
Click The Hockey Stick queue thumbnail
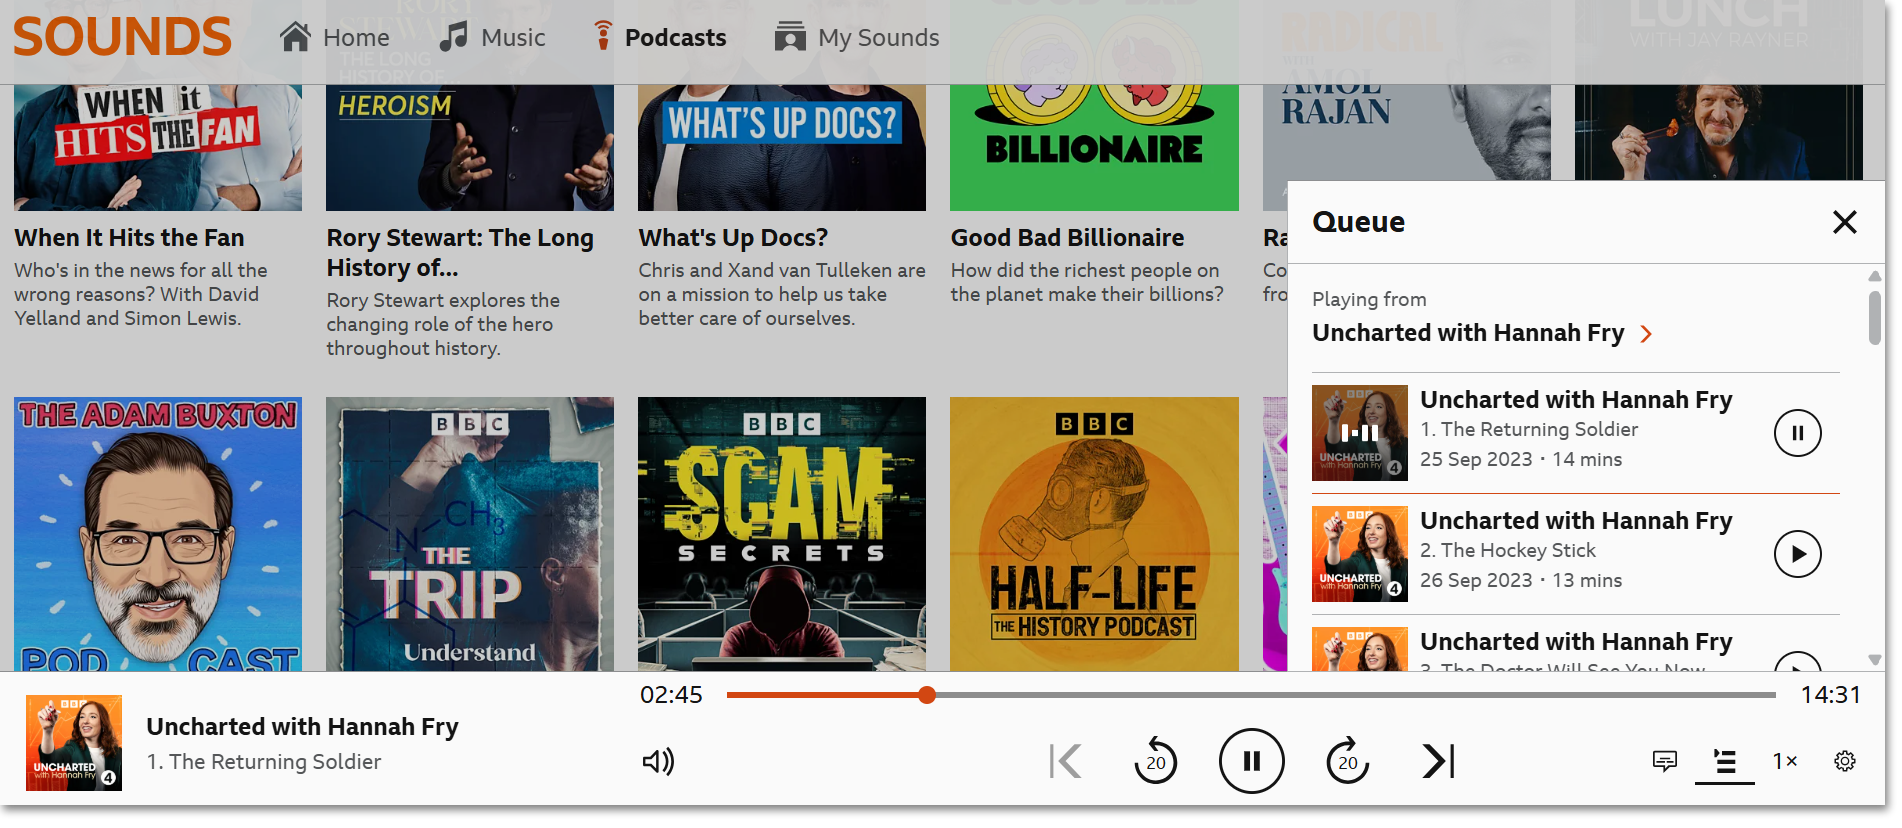(1360, 554)
